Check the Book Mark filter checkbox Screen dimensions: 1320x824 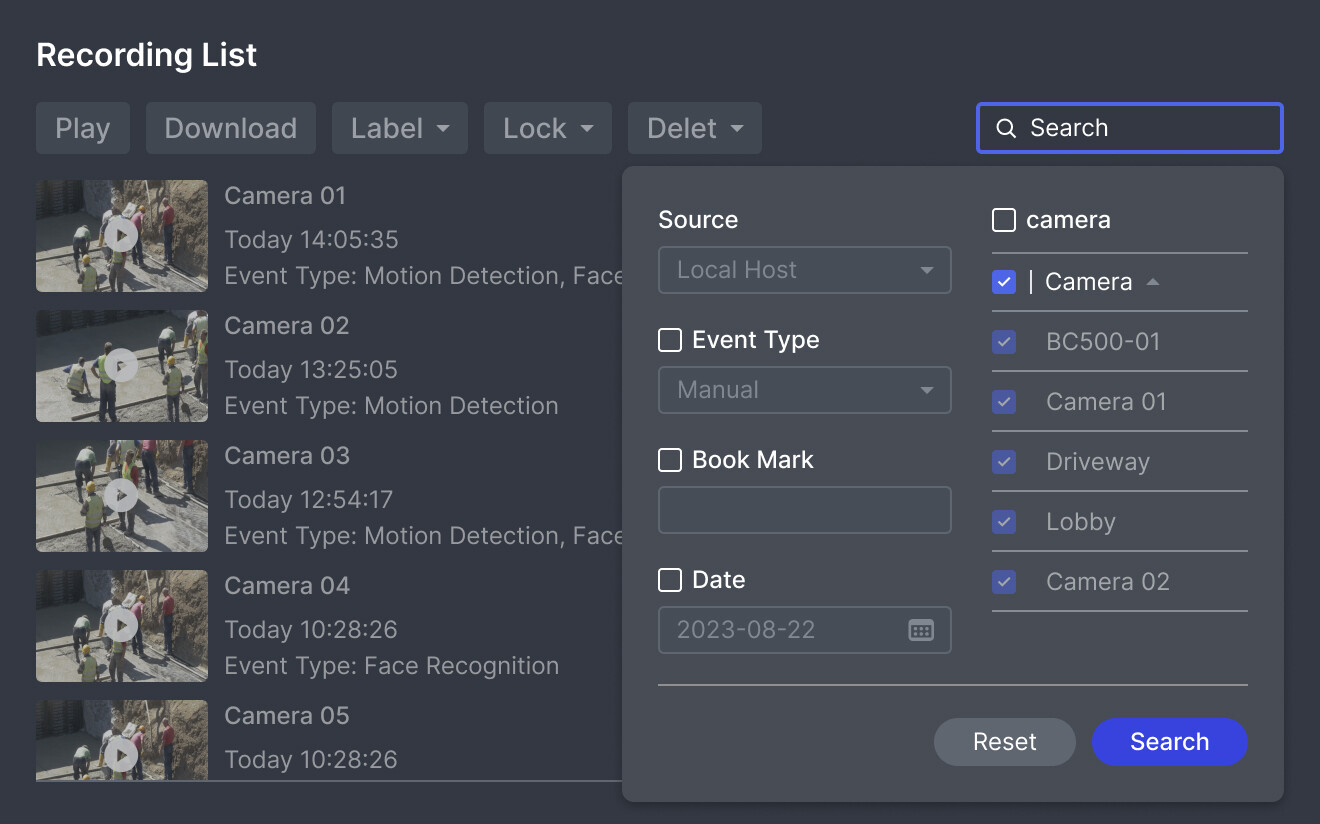pos(669,460)
